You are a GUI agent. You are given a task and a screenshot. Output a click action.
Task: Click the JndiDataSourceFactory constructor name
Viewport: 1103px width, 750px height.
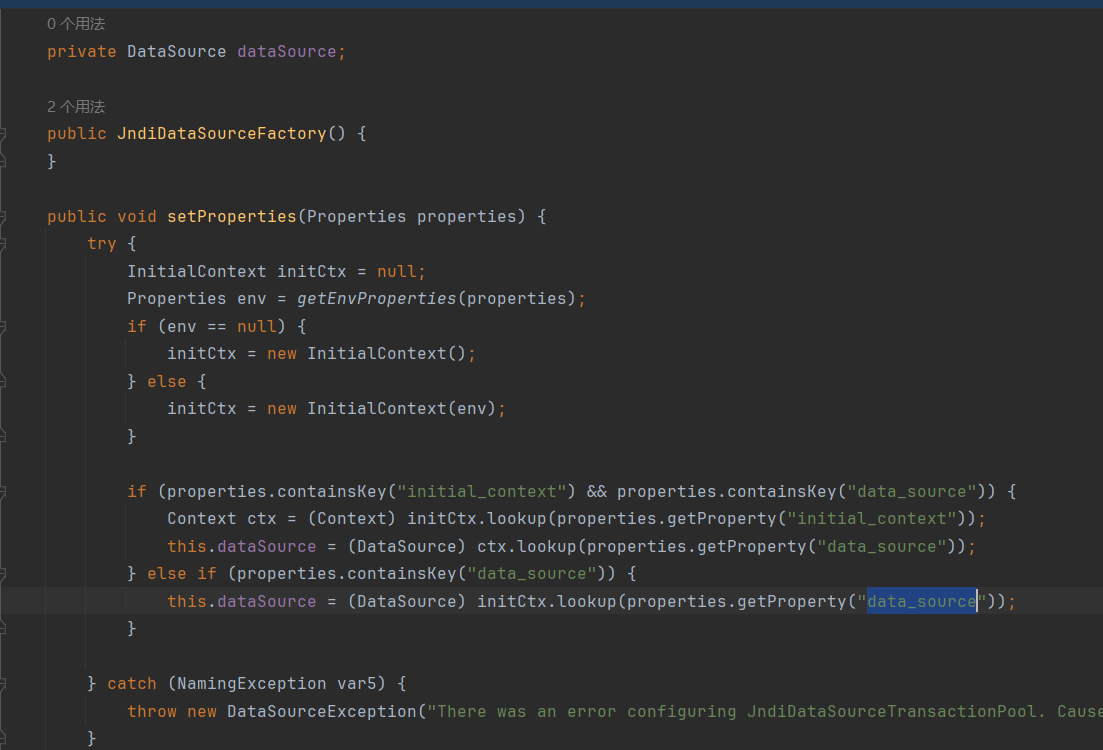click(221, 134)
